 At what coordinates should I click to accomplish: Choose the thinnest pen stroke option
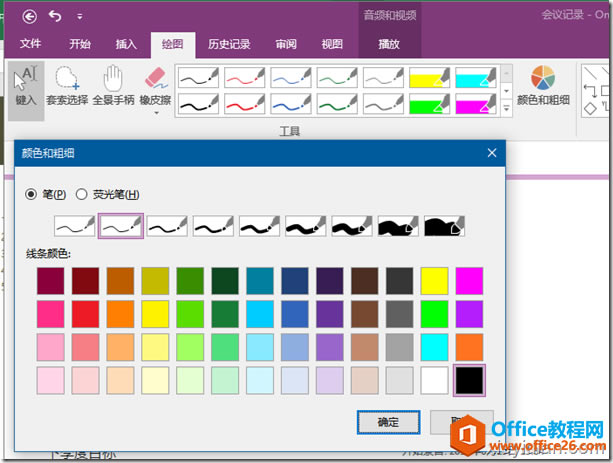coord(75,226)
